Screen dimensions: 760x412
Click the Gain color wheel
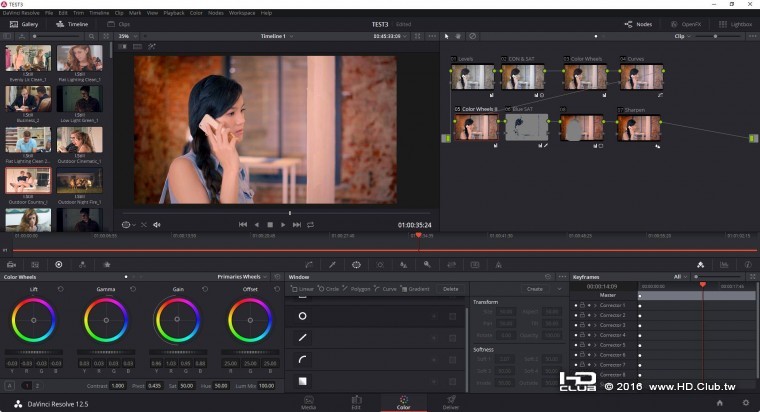(177, 321)
